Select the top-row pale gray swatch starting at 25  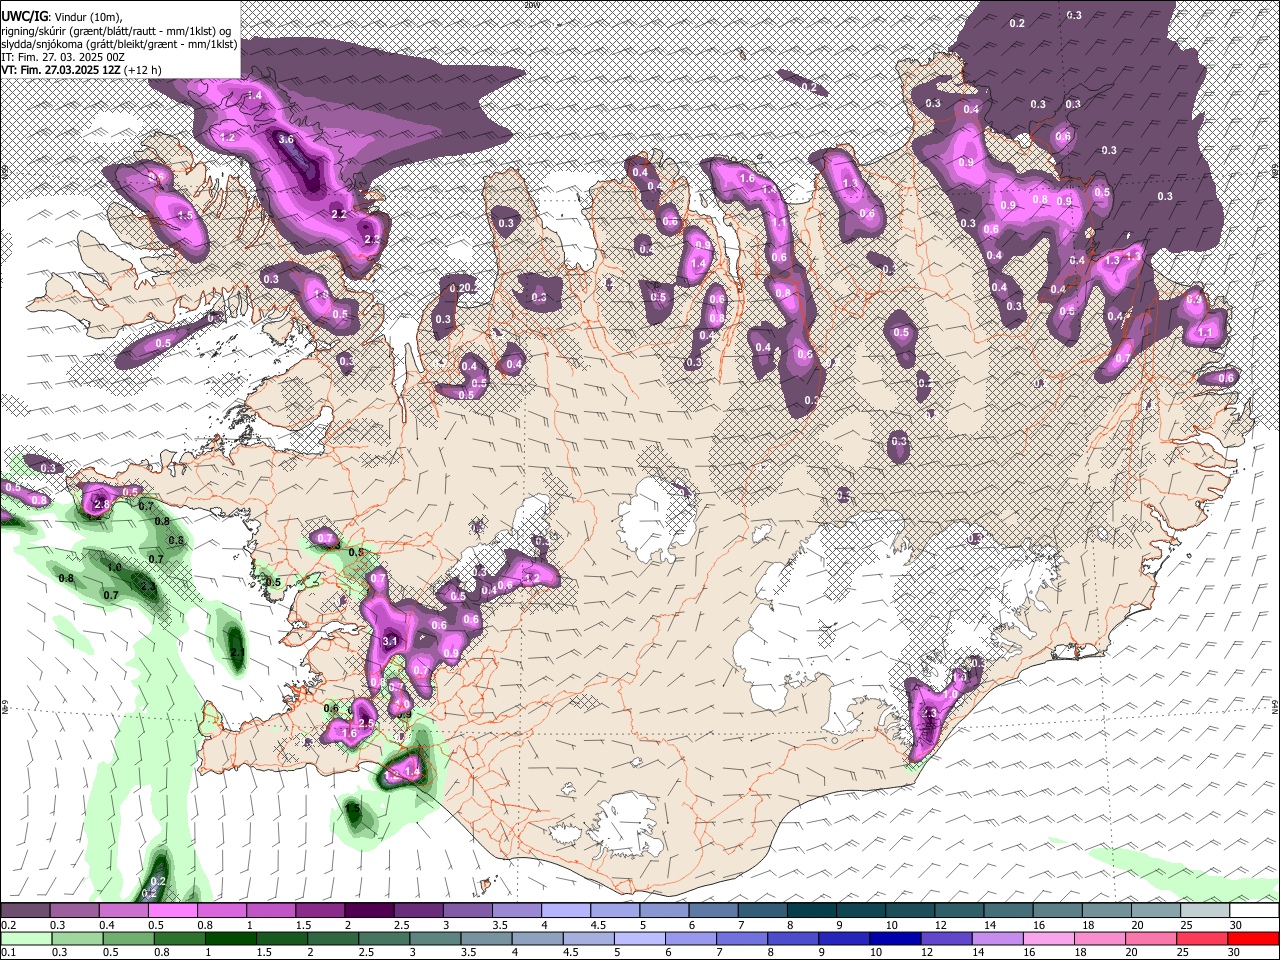1205,911
